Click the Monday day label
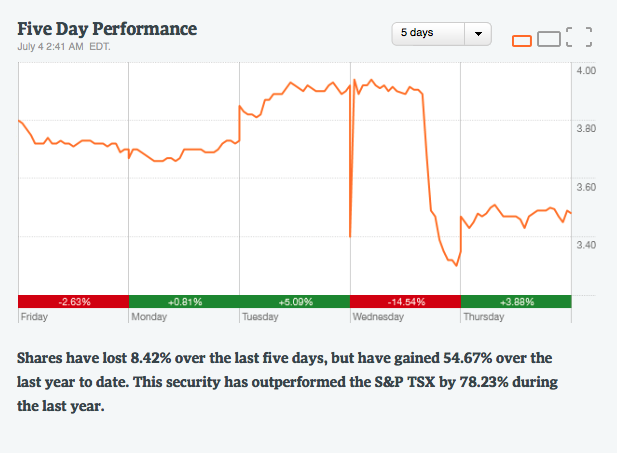The width and height of the screenshot is (618, 453). [147, 316]
